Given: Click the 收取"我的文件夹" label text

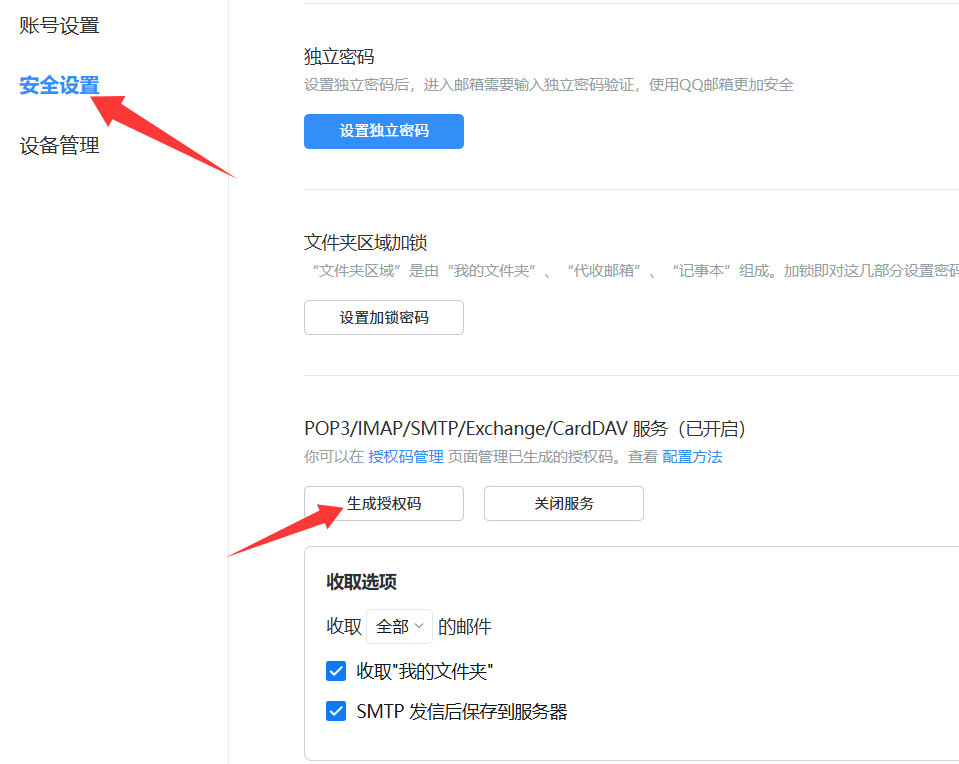Looking at the screenshot, I should 424,671.
